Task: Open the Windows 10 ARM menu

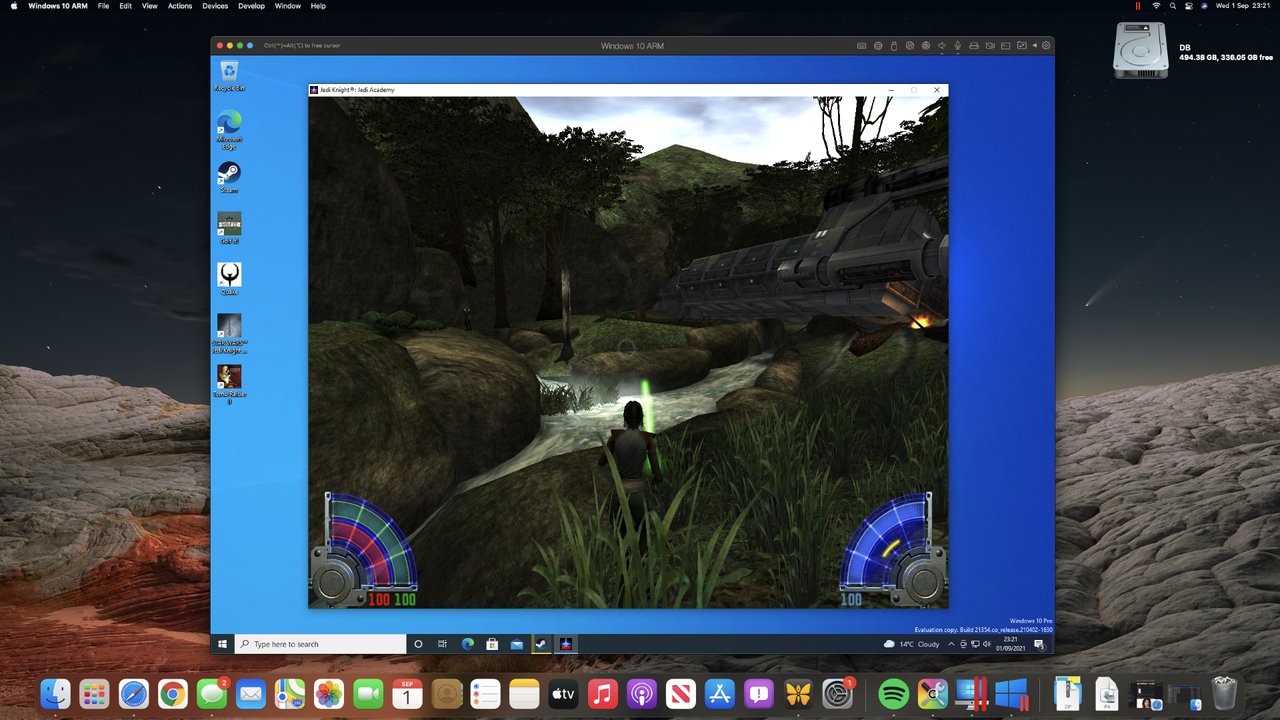Action: coord(58,6)
